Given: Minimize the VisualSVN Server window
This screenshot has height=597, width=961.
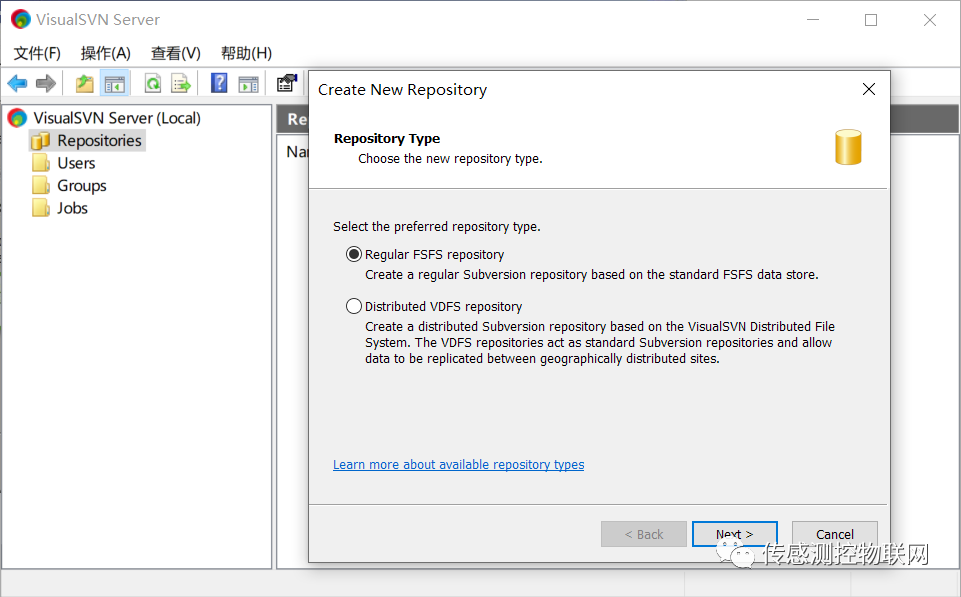Looking at the screenshot, I should click(813, 20).
